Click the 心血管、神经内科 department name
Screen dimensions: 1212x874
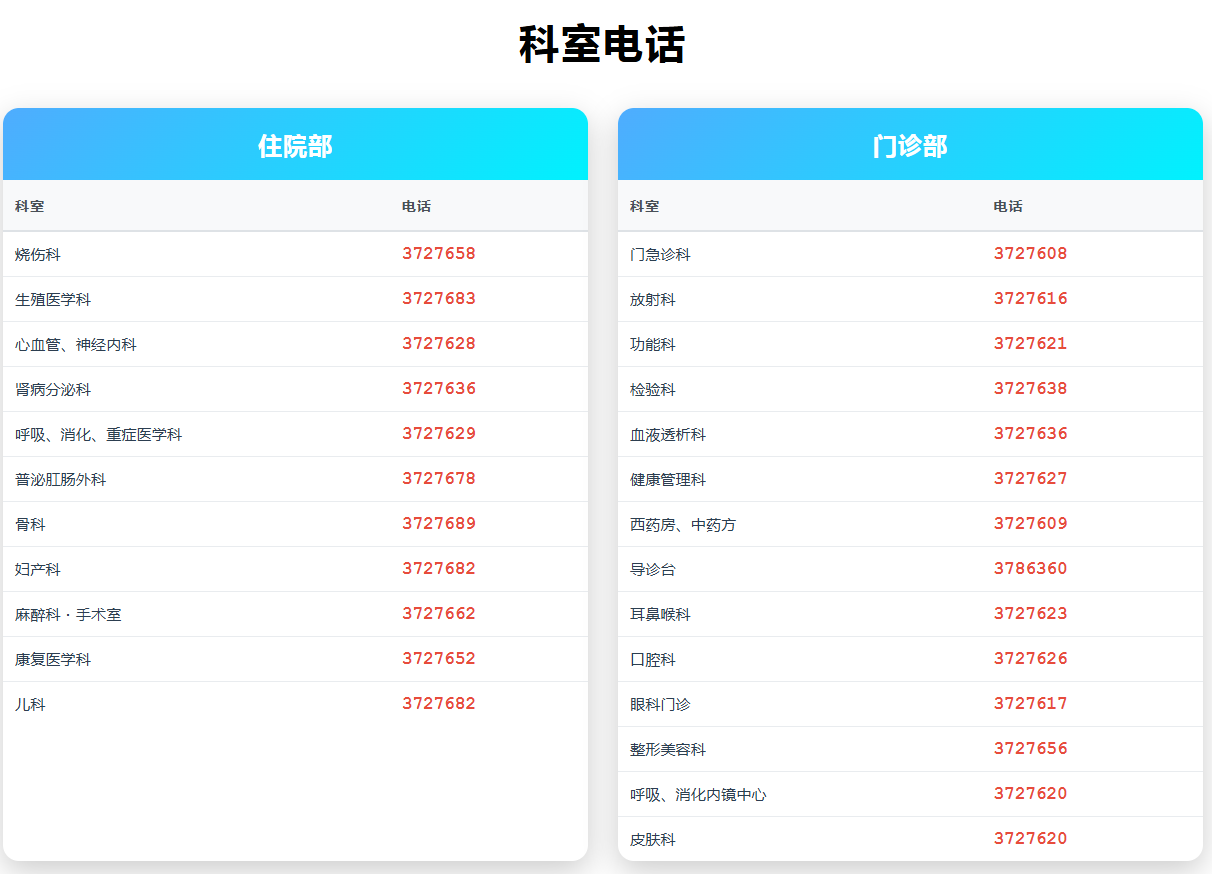coord(76,345)
